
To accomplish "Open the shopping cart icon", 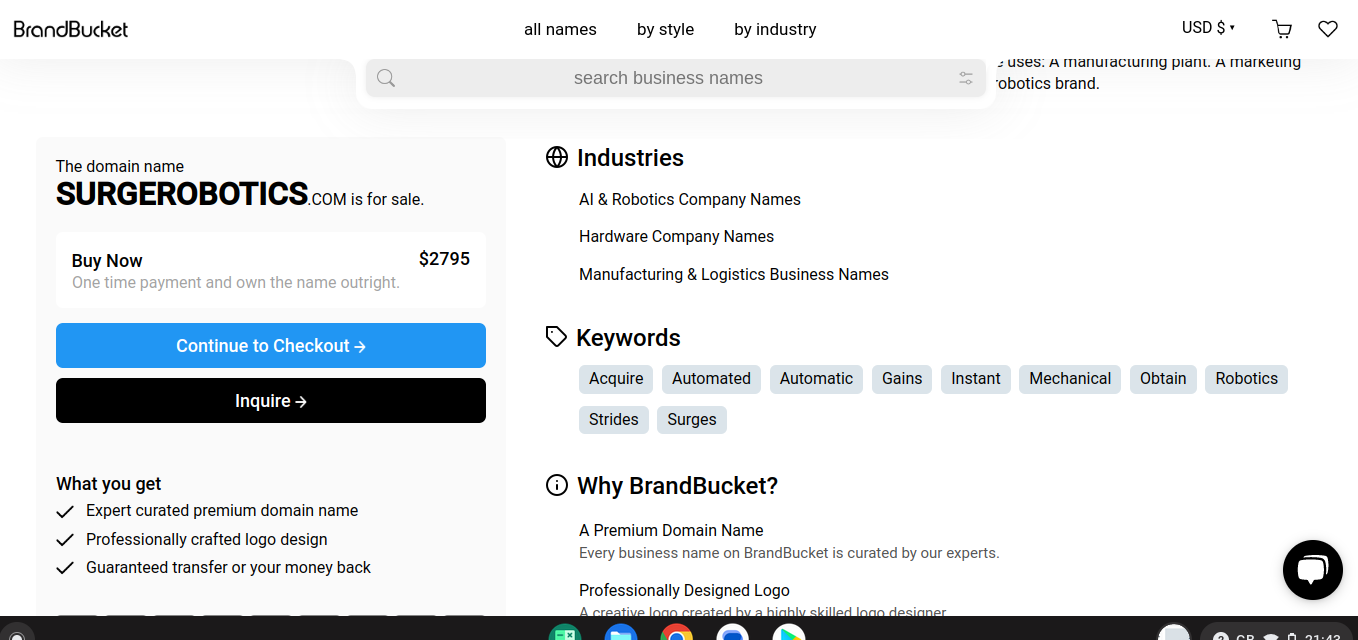I will click(x=1281, y=29).
